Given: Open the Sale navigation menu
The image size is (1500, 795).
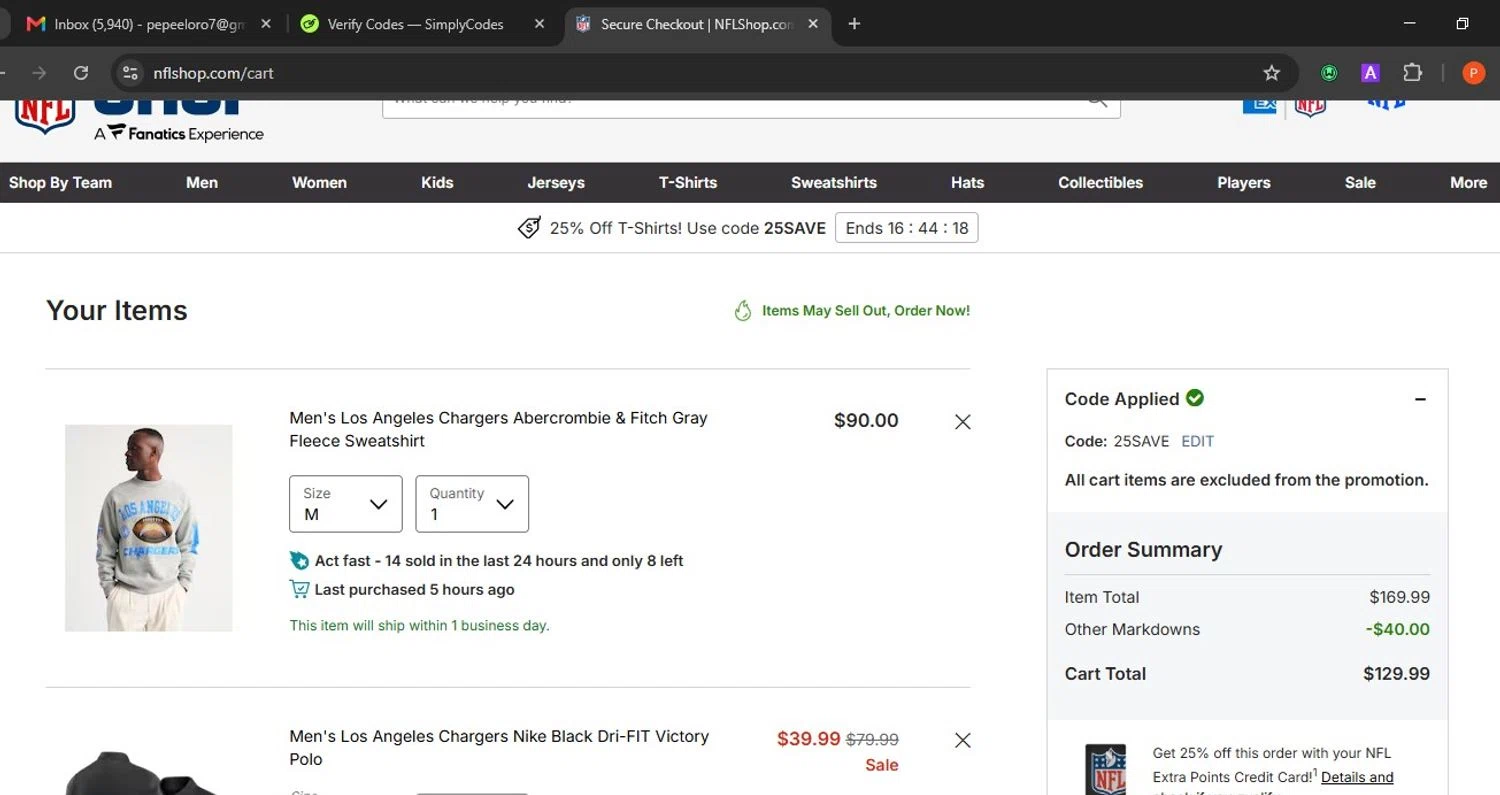Looking at the screenshot, I should click(1360, 183).
